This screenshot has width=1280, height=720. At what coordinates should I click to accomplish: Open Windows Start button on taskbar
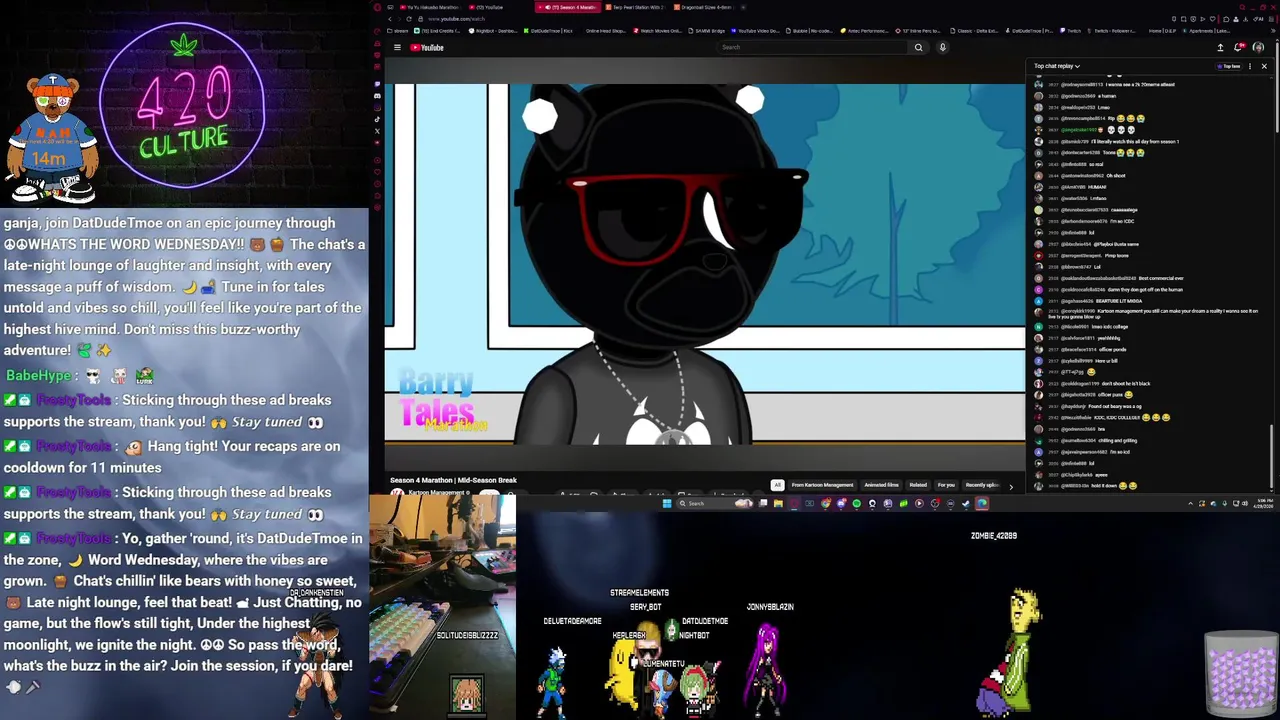[x=667, y=503]
